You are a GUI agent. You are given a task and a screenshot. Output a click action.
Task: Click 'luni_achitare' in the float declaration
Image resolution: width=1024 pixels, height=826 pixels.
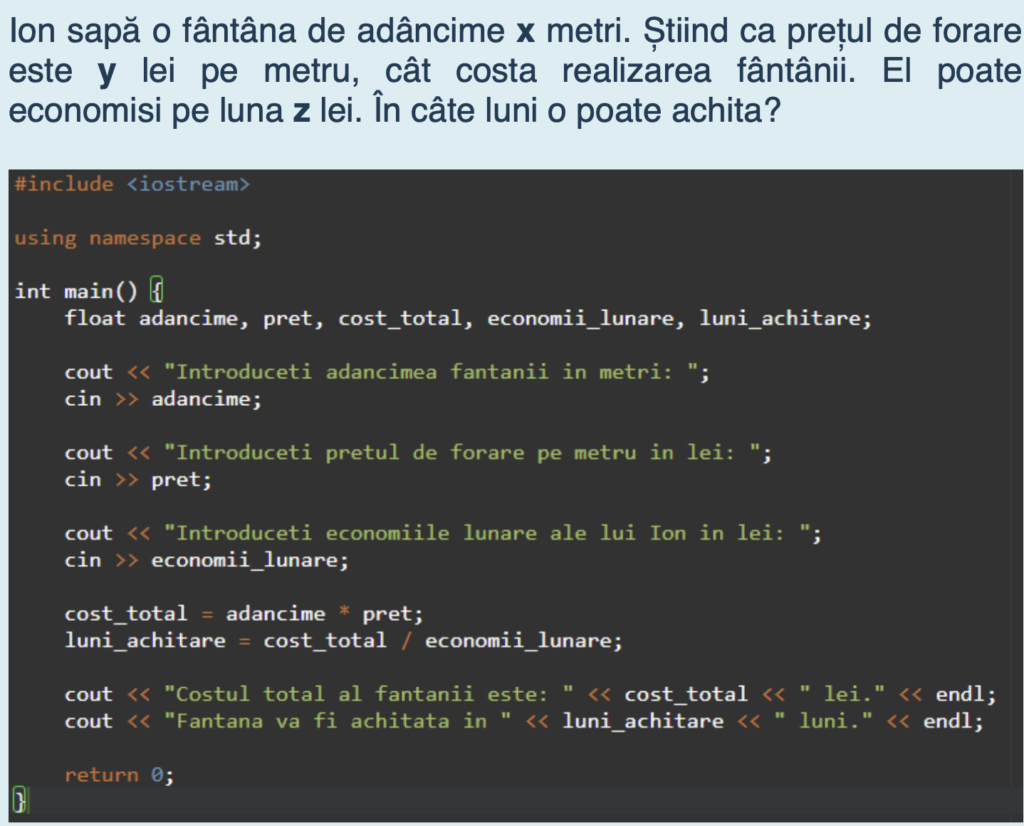click(x=784, y=319)
